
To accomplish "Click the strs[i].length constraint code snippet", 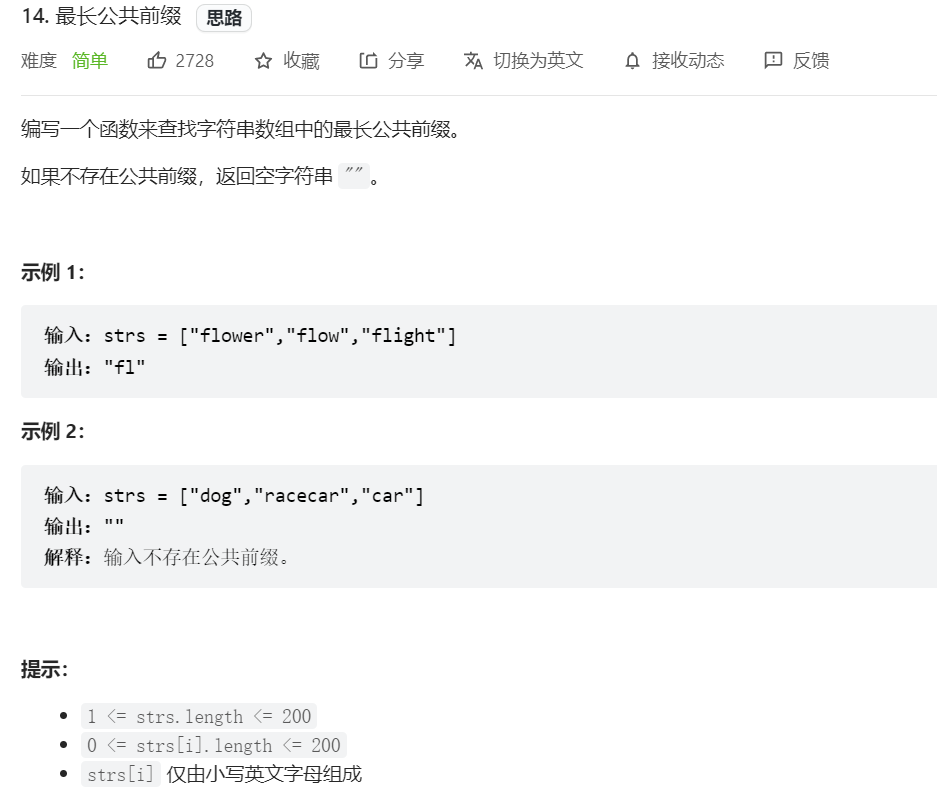I will pos(214,745).
